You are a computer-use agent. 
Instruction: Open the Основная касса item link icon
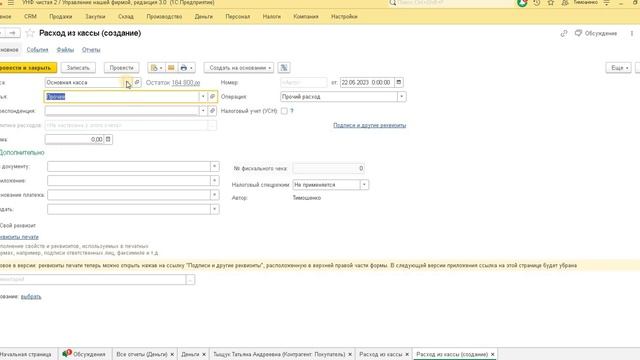coord(137,82)
